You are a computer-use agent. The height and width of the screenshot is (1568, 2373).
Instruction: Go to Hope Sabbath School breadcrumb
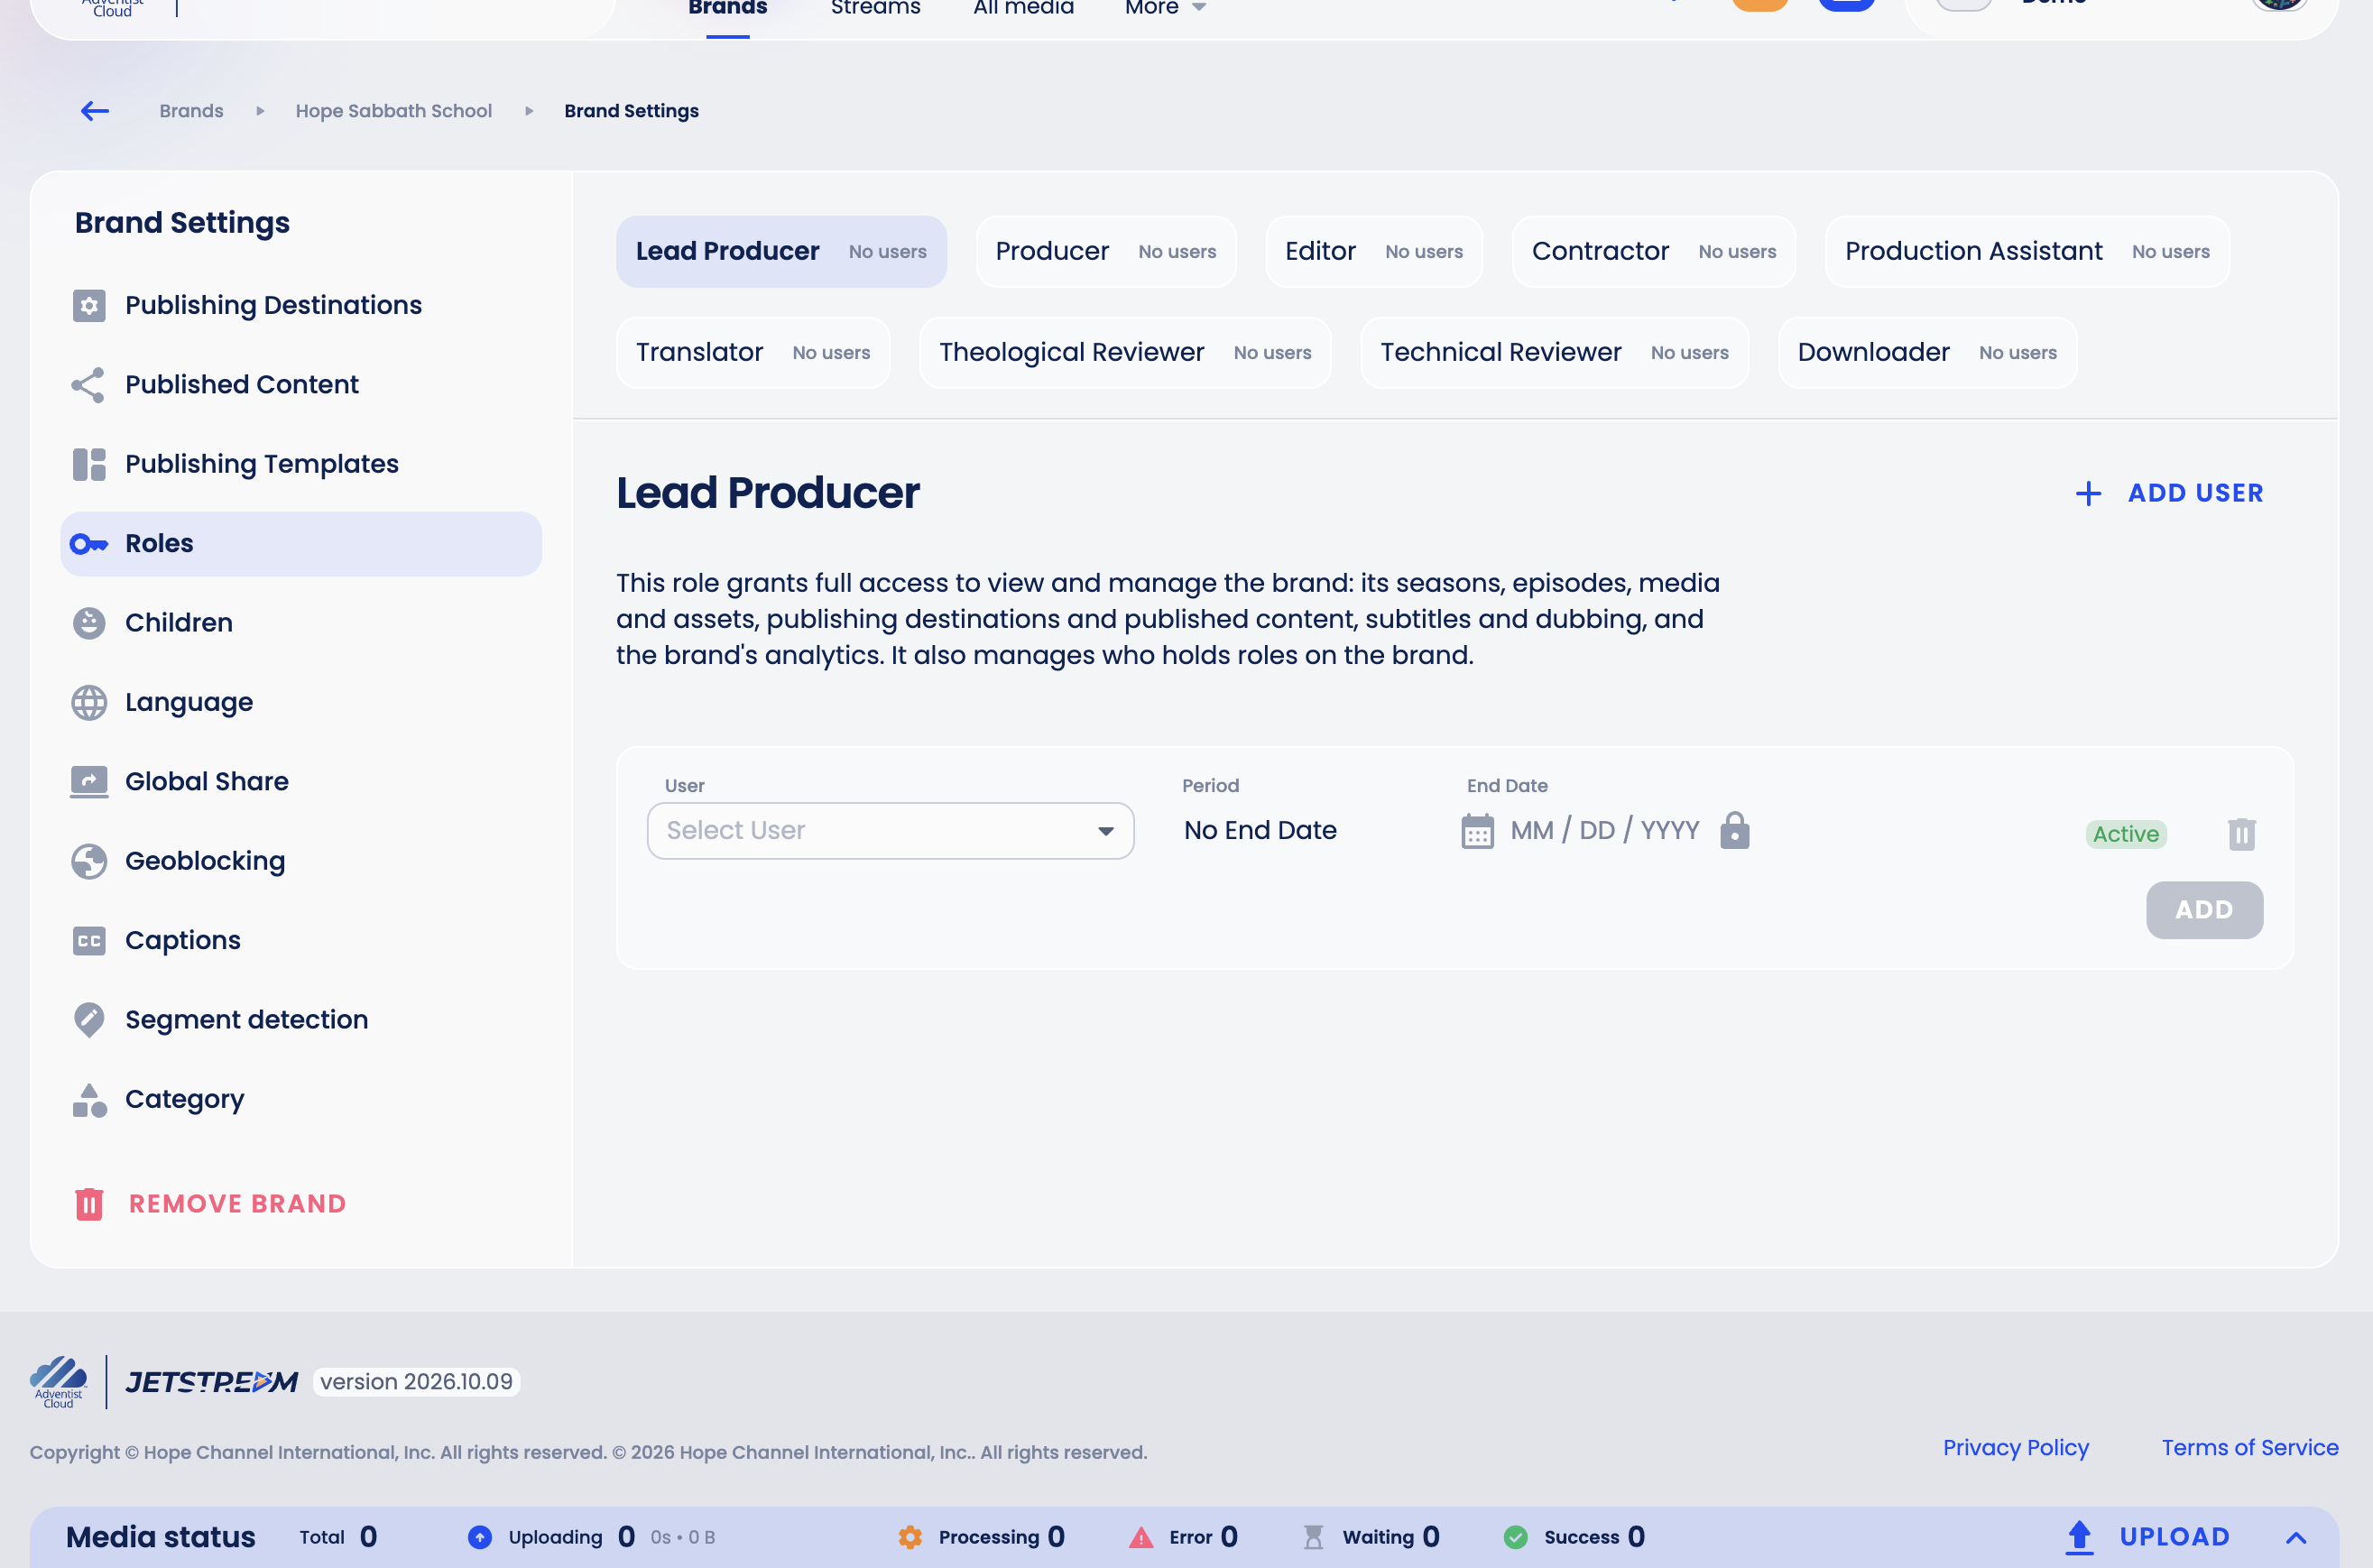tap(393, 111)
